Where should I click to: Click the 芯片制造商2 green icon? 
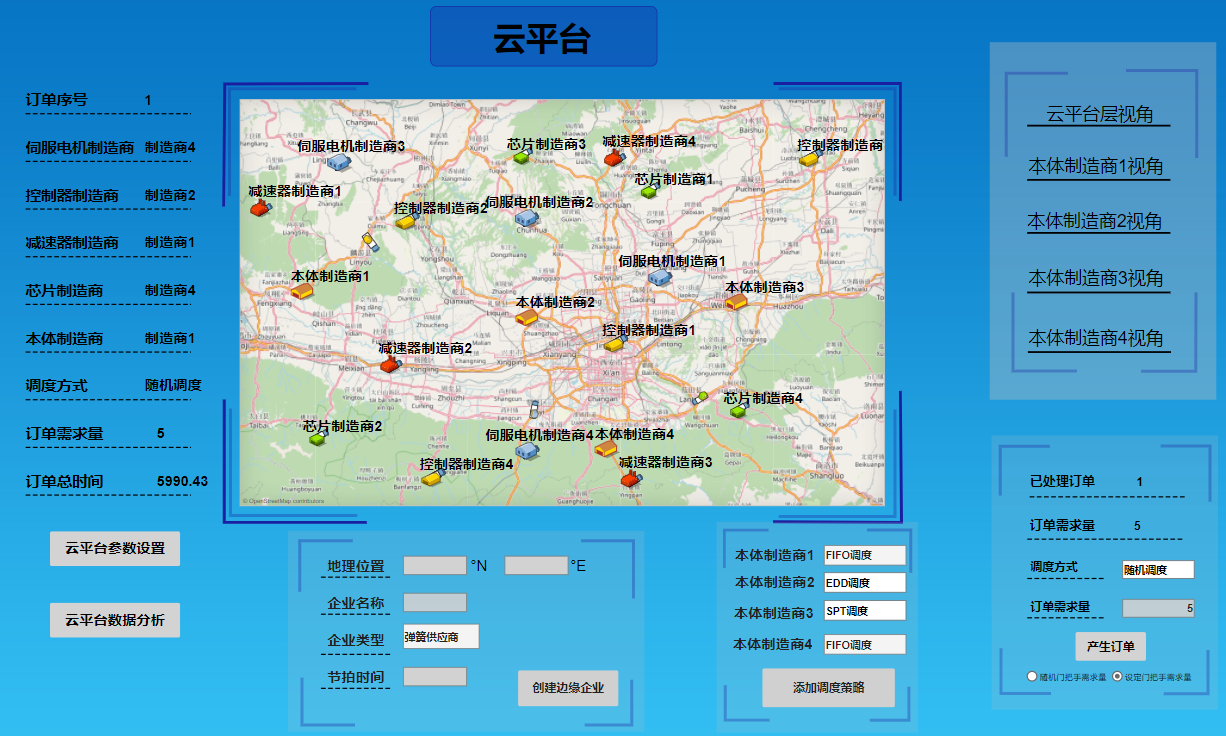[318, 439]
